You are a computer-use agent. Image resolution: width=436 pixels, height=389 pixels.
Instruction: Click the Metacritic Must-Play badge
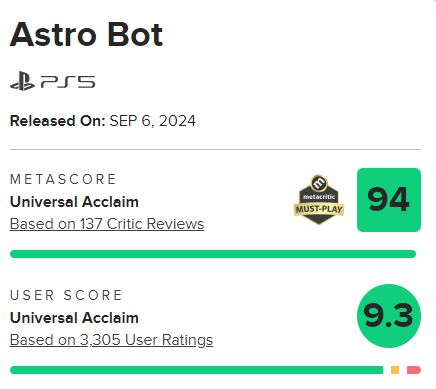click(319, 200)
